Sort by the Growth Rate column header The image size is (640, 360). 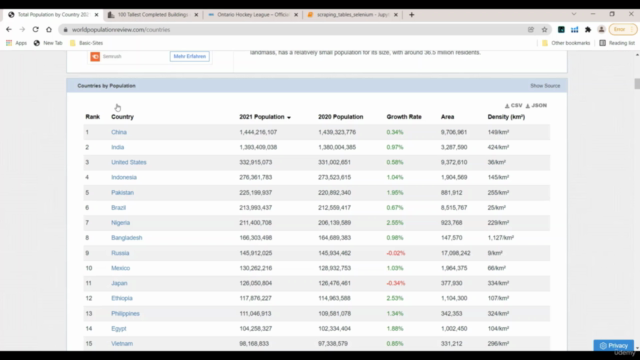(x=404, y=117)
